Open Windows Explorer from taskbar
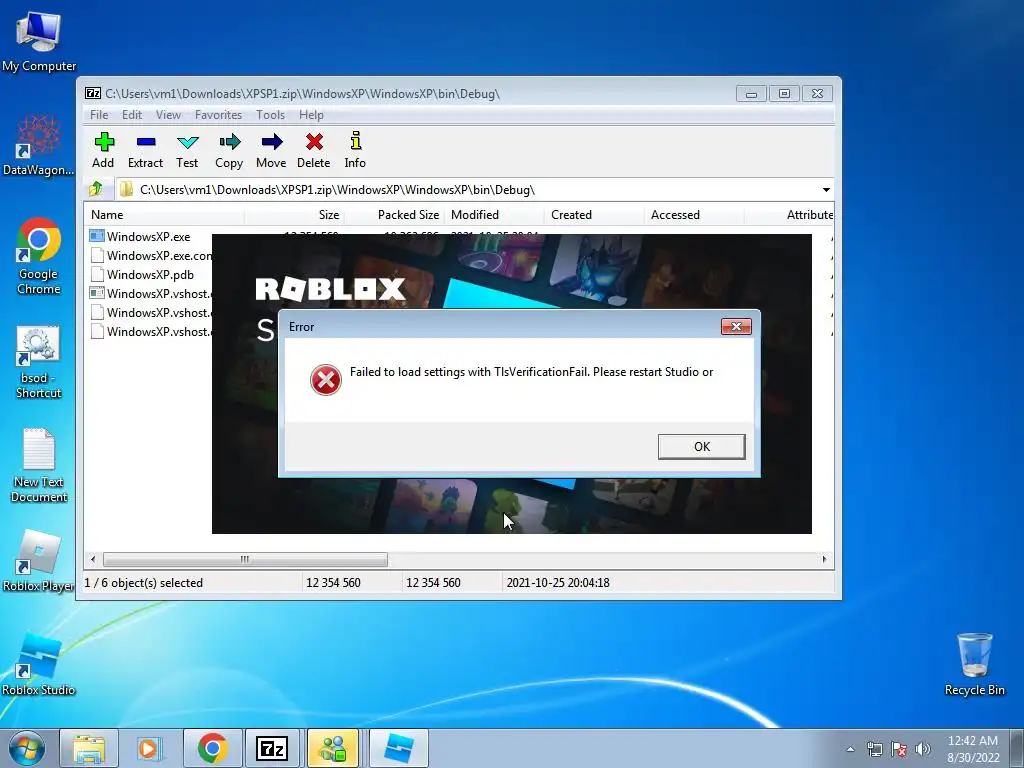This screenshot has width=1024, height=768. (89, 748)
